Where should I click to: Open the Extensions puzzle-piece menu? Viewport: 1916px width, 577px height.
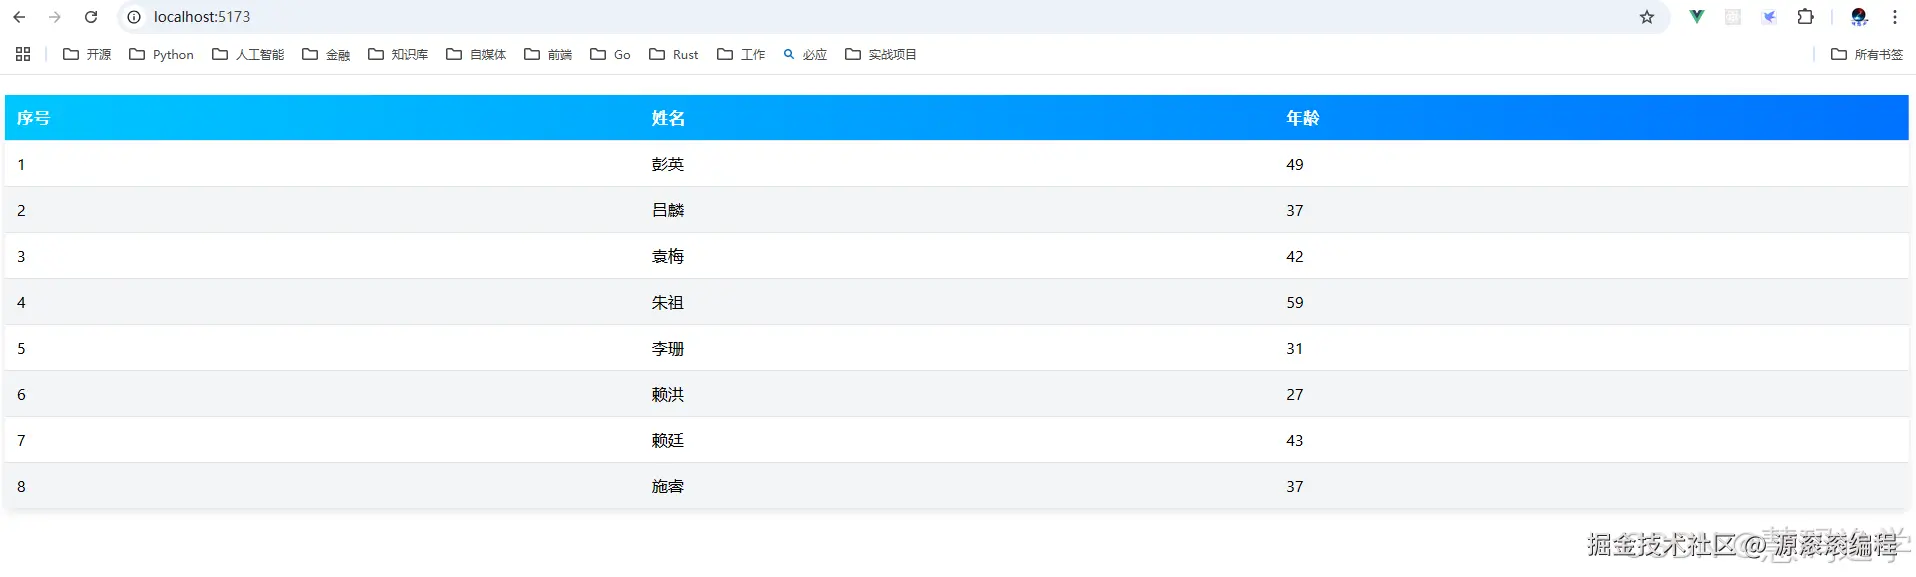pyautogui.click(x=1805, y=17)
